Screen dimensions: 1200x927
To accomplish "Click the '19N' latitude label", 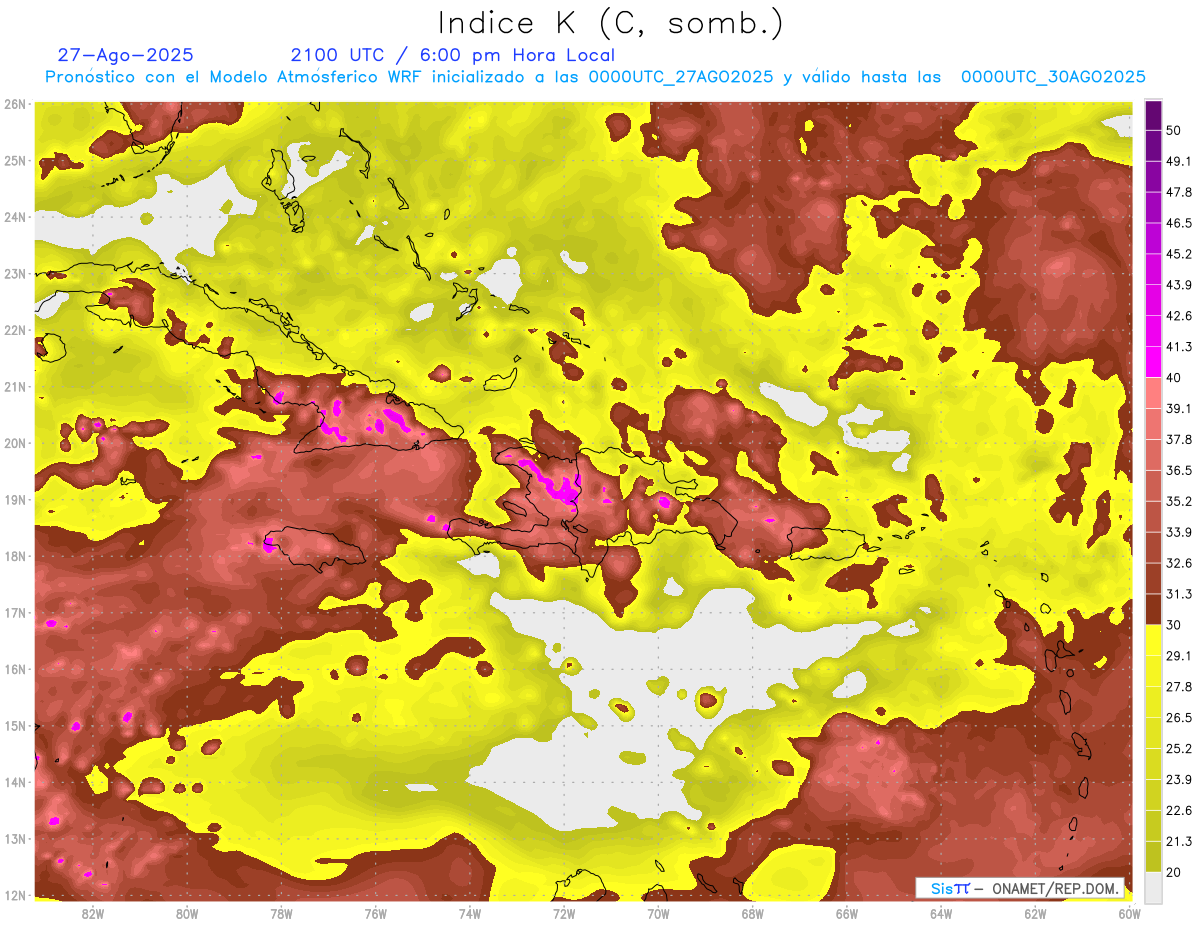I will (16, 500).
